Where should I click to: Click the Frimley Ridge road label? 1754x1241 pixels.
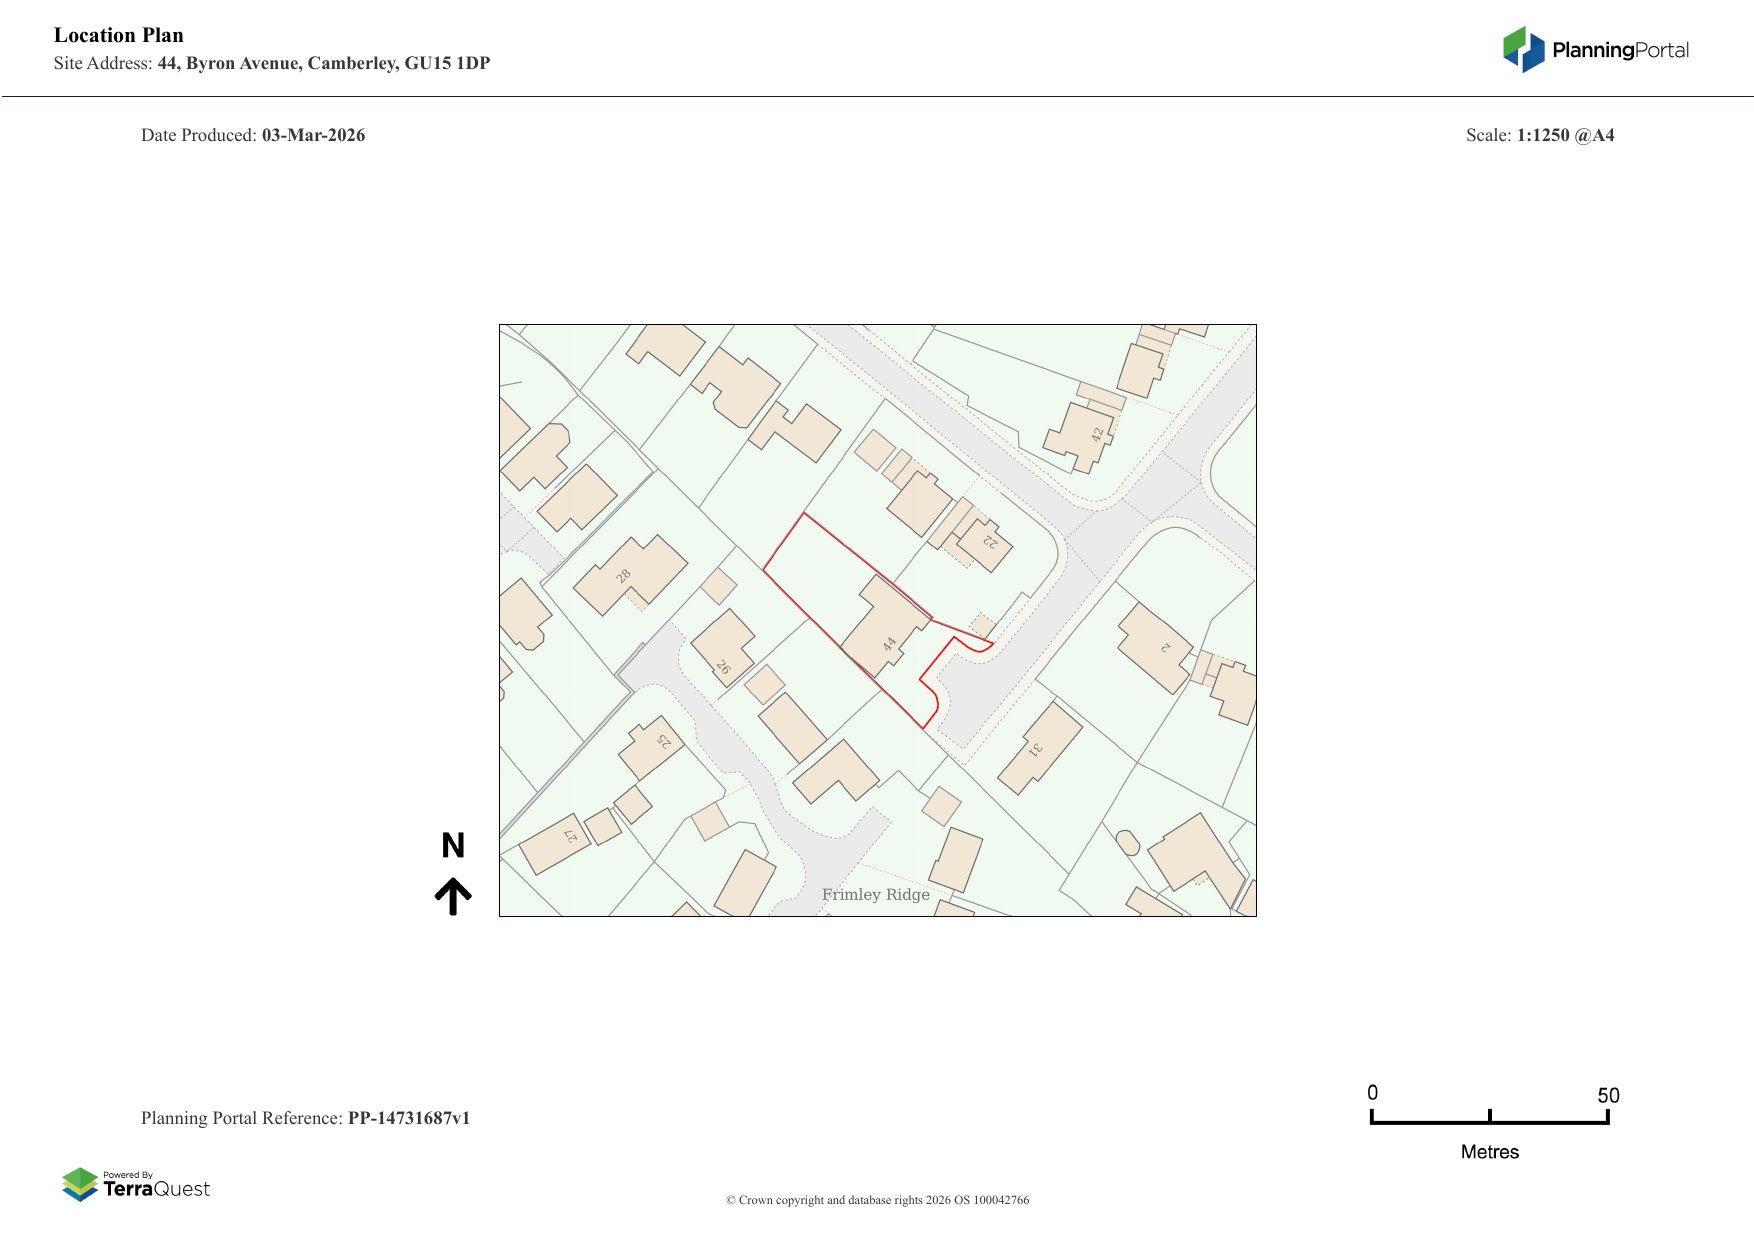pos(877,895)
